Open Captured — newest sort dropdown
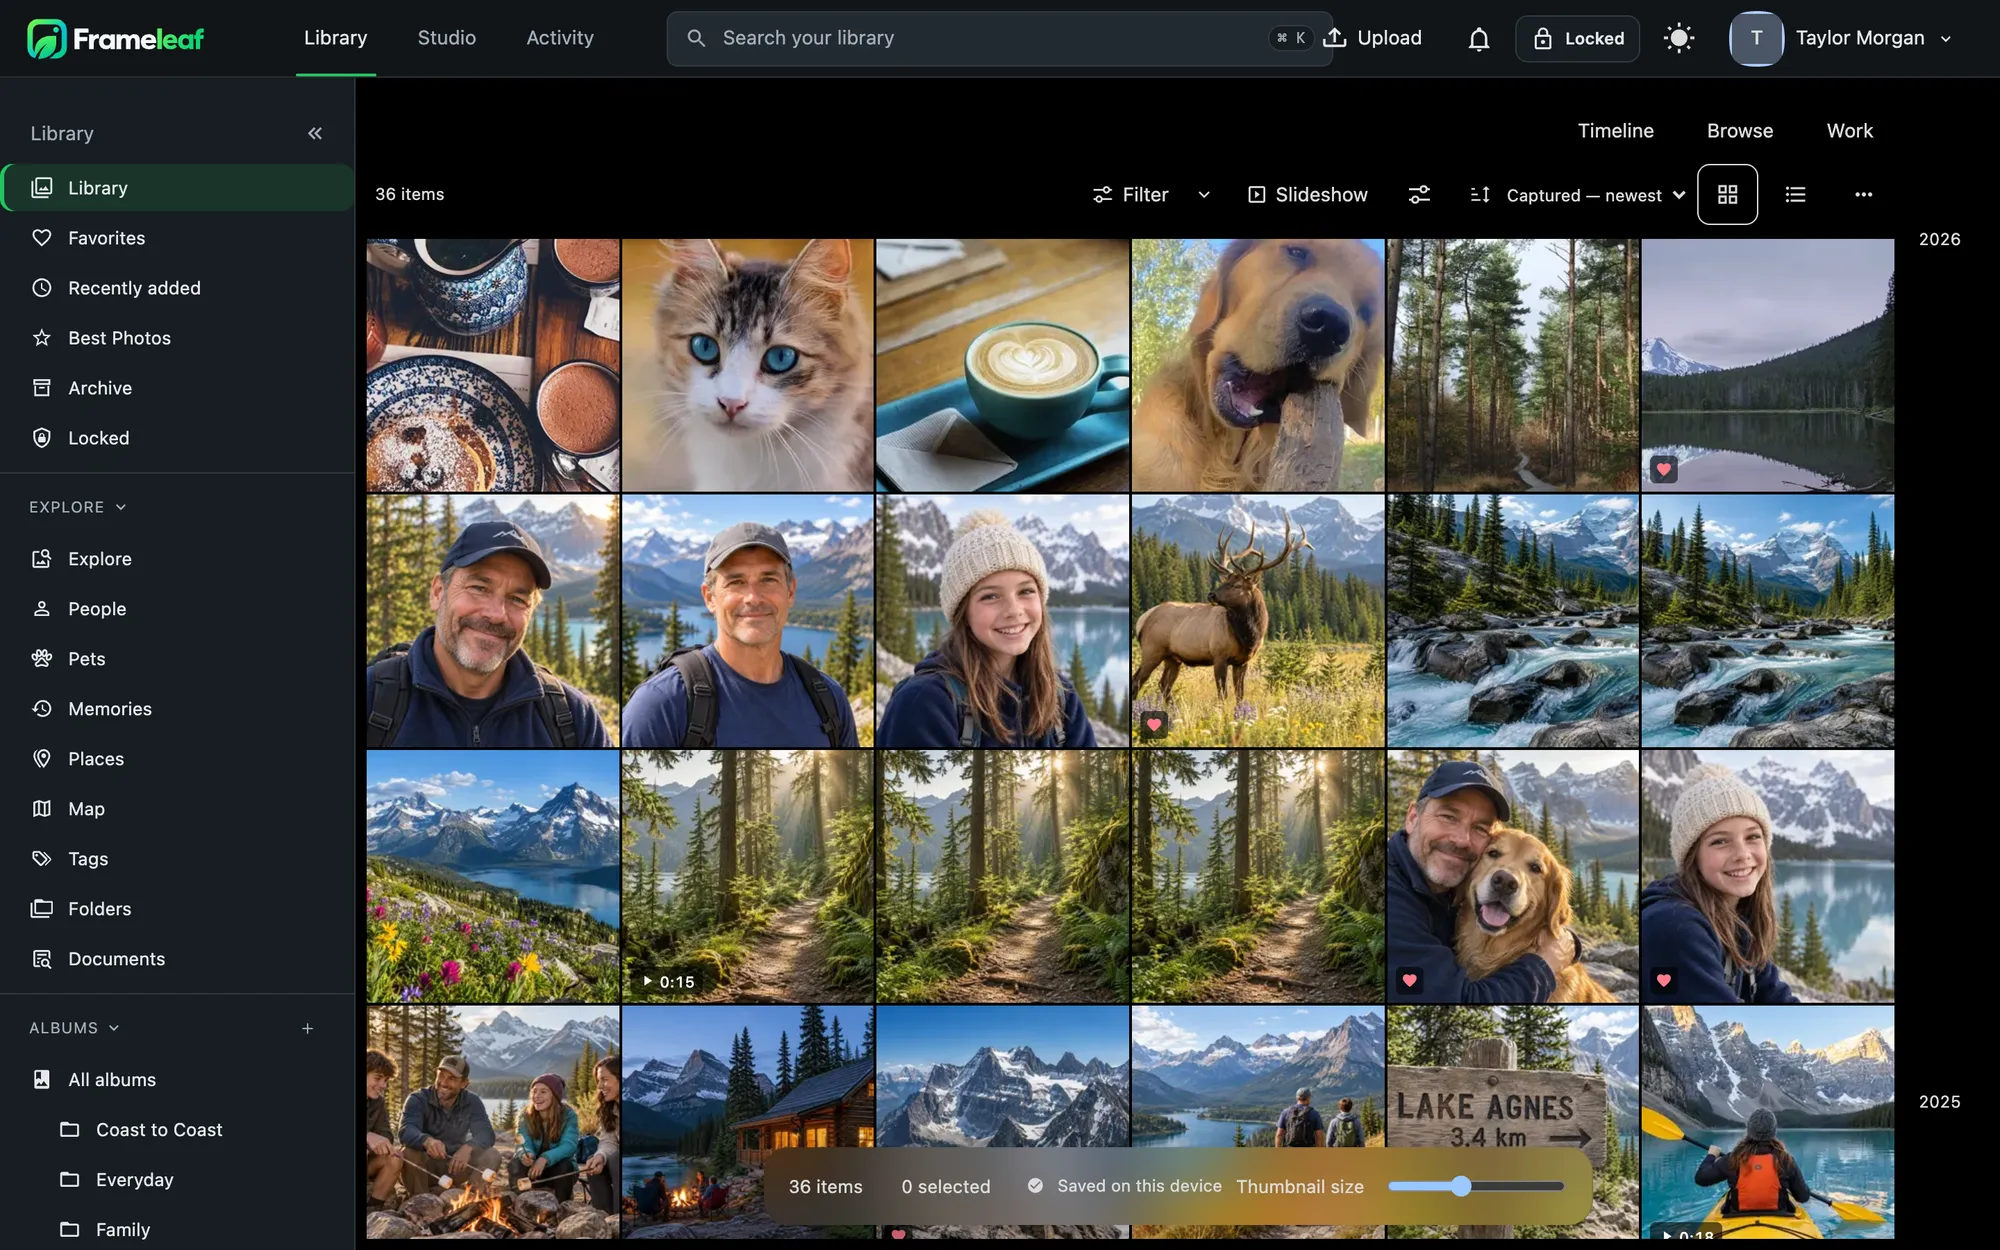Screen dimensions: 2000x1250 (x=1579, y=195)
